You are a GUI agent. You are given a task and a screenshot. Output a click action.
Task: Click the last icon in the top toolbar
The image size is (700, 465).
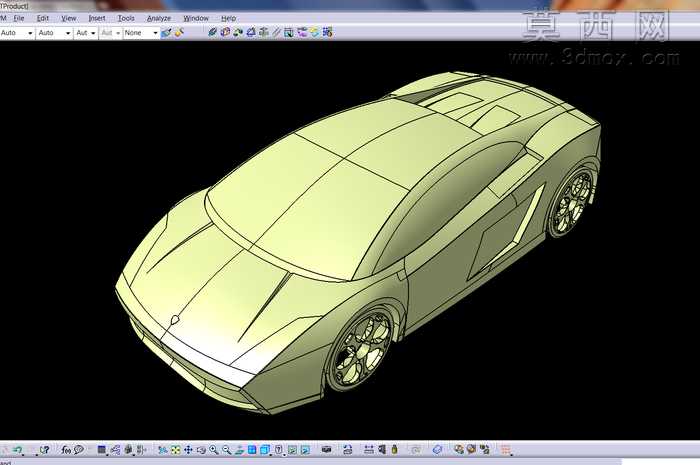(x=328, y=32)
